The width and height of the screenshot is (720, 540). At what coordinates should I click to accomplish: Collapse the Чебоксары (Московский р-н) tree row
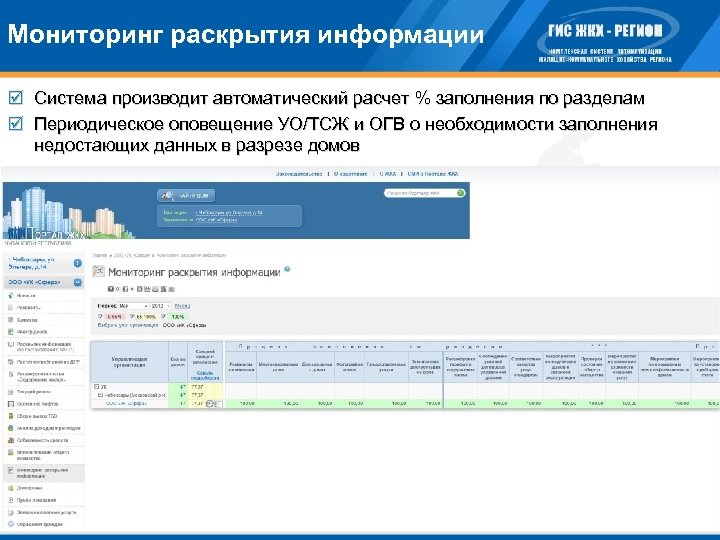(101, 395)
